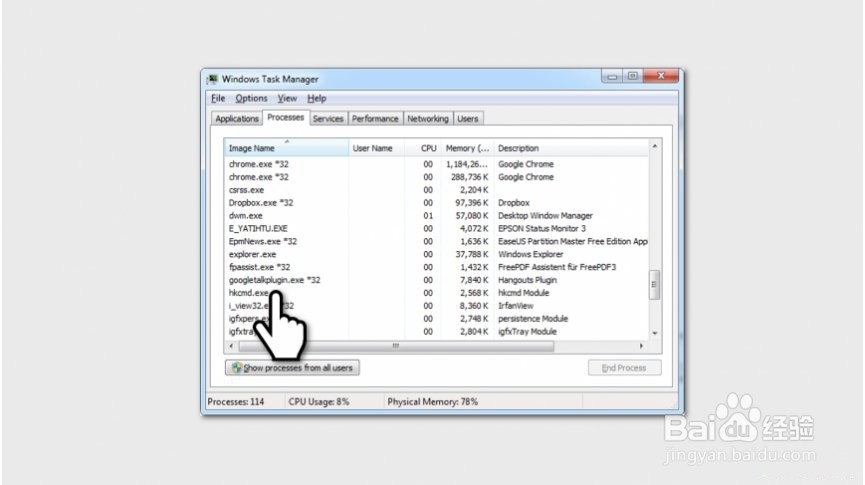The image size is (865, 485).
Task: Select the dwm.exe process
Action: click(x=436, y=216)
